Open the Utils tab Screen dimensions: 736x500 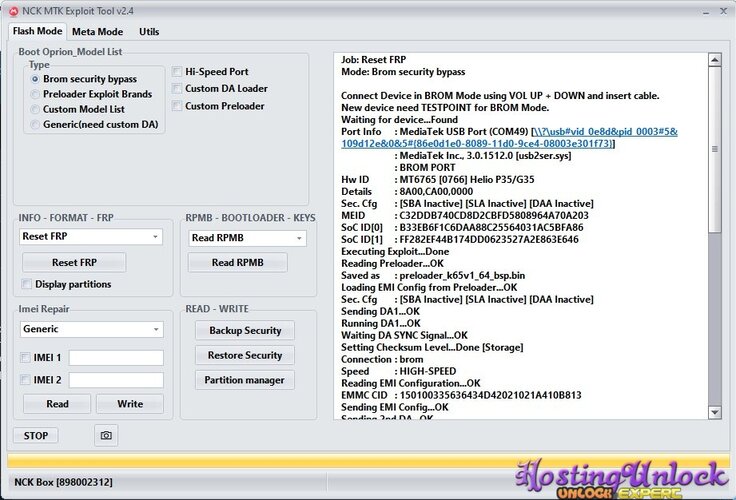[x=149, y=31]
